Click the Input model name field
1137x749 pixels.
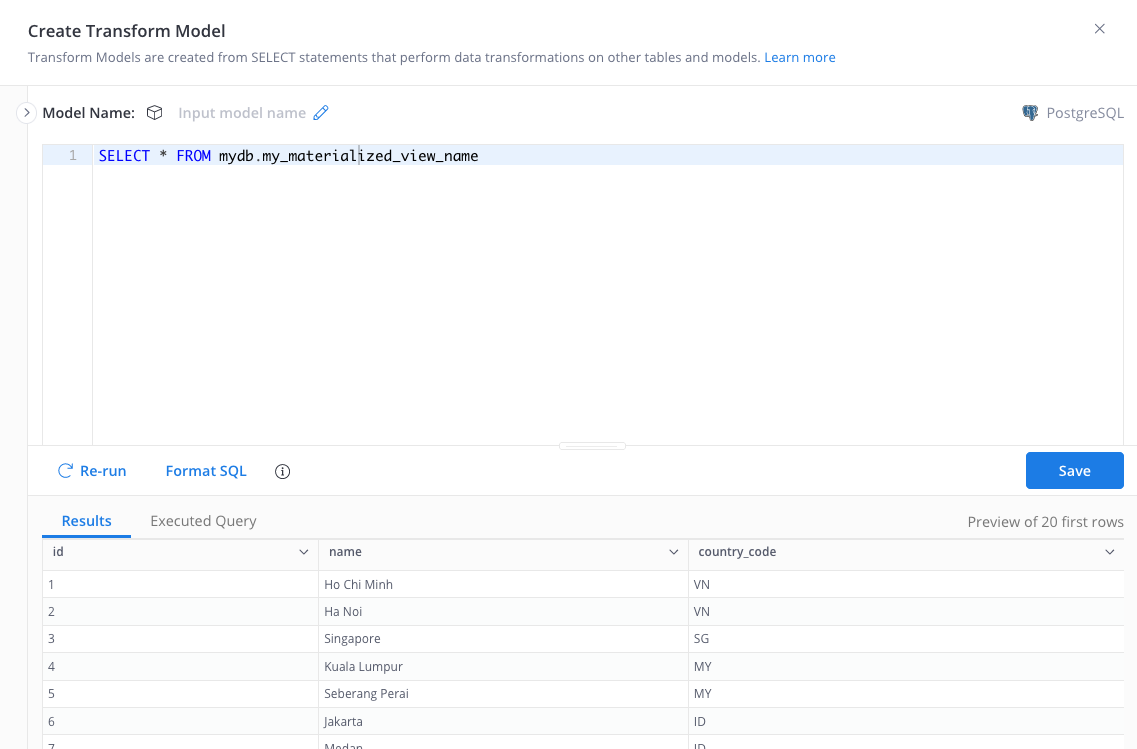242,113
